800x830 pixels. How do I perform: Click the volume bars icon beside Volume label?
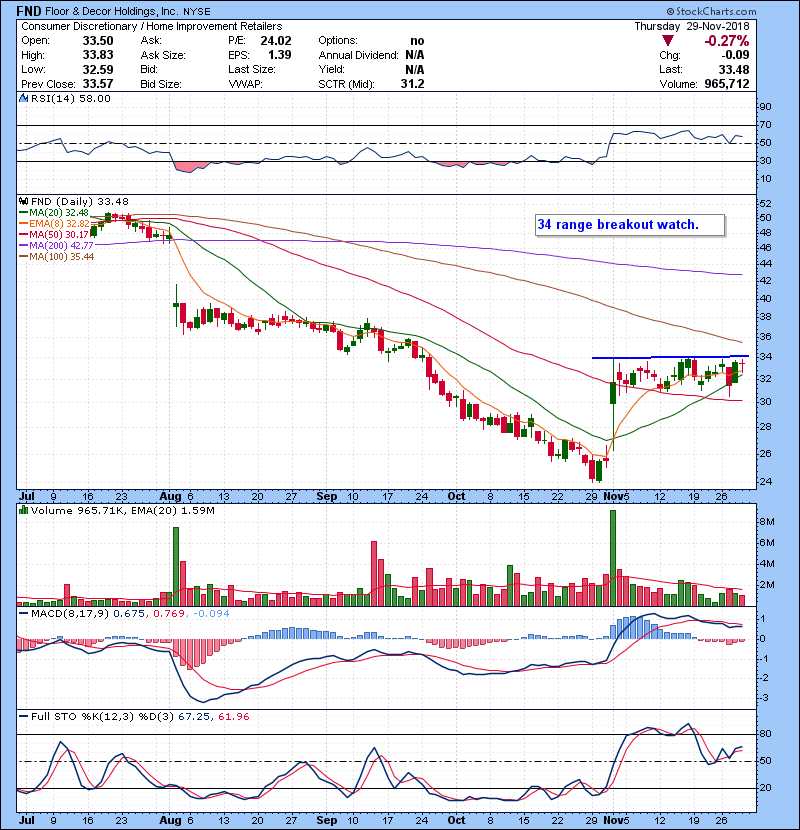[x=23, y=511]
